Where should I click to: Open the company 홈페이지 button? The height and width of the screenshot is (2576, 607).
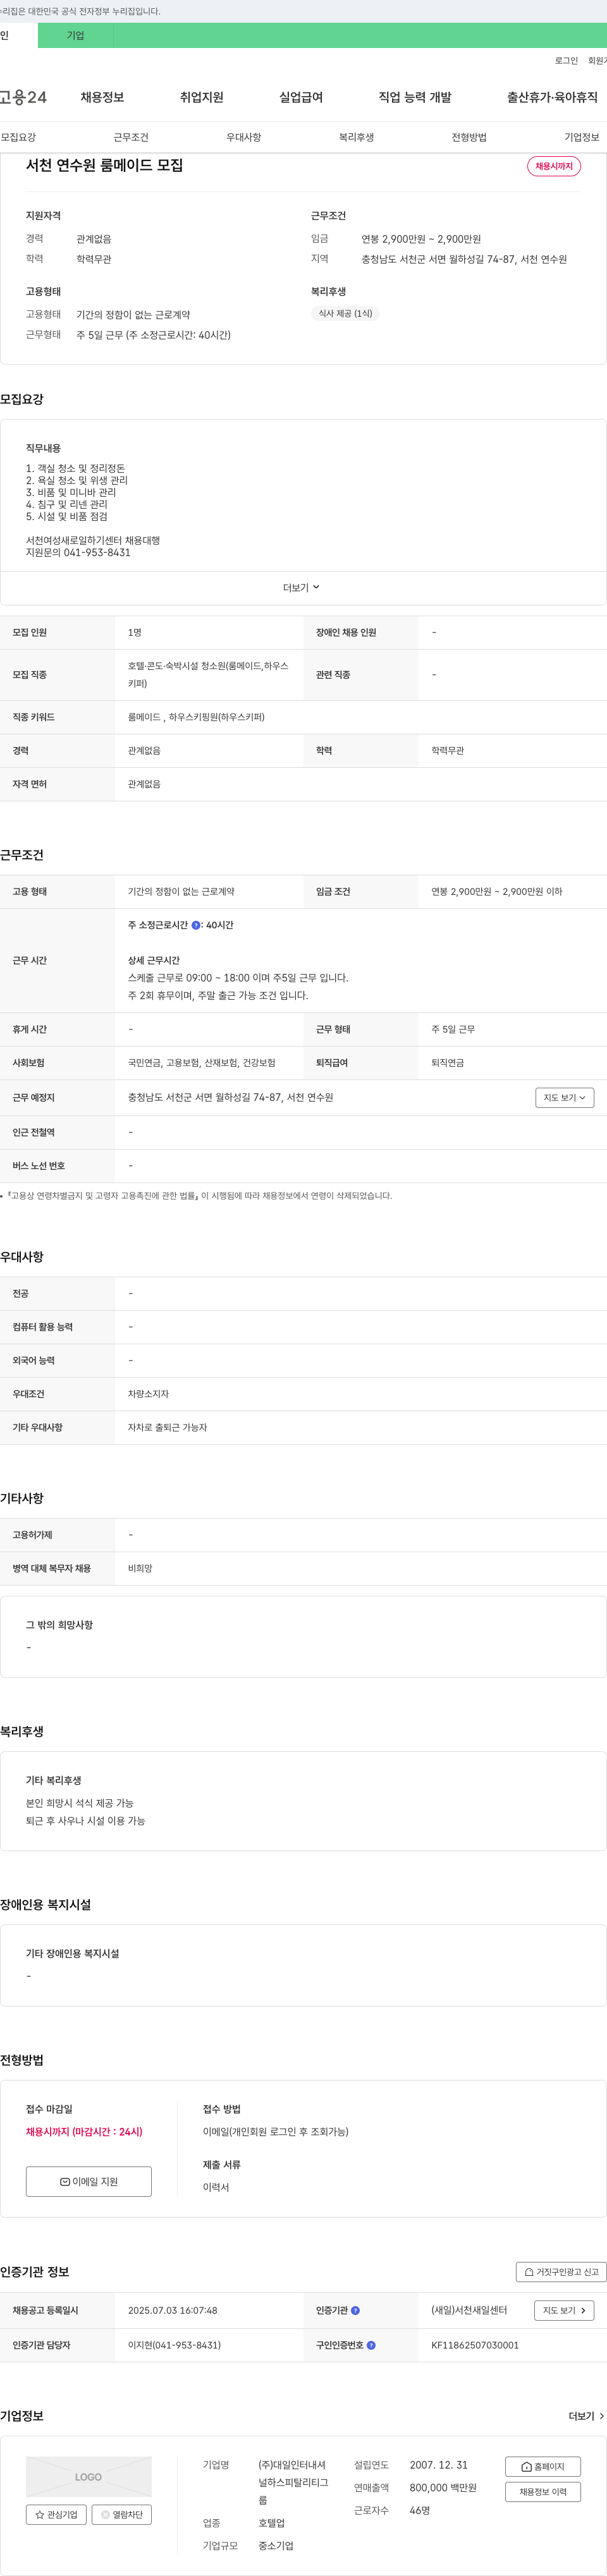tap(543, 2466)
